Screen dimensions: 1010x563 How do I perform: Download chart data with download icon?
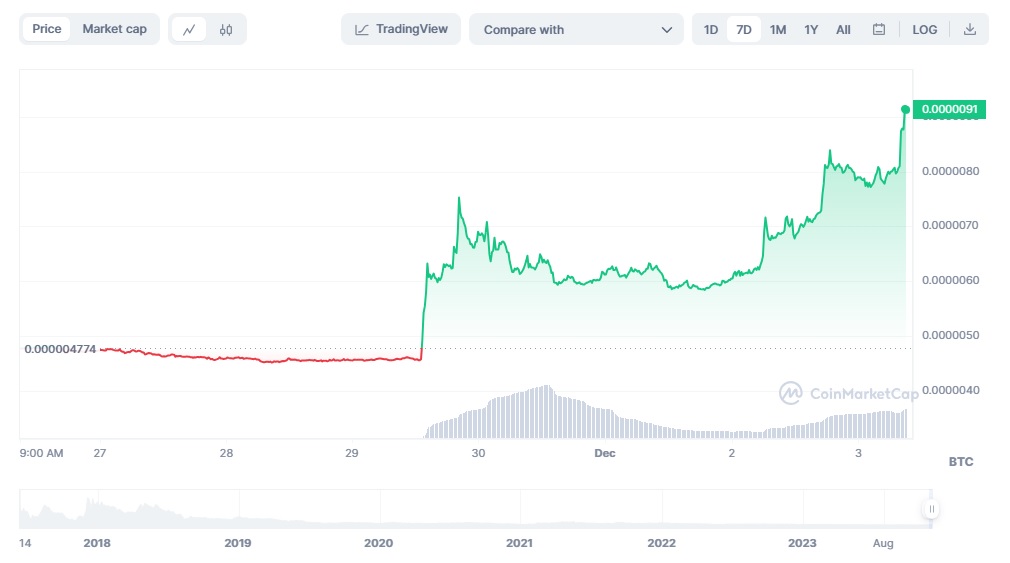(x=969, y=30)
